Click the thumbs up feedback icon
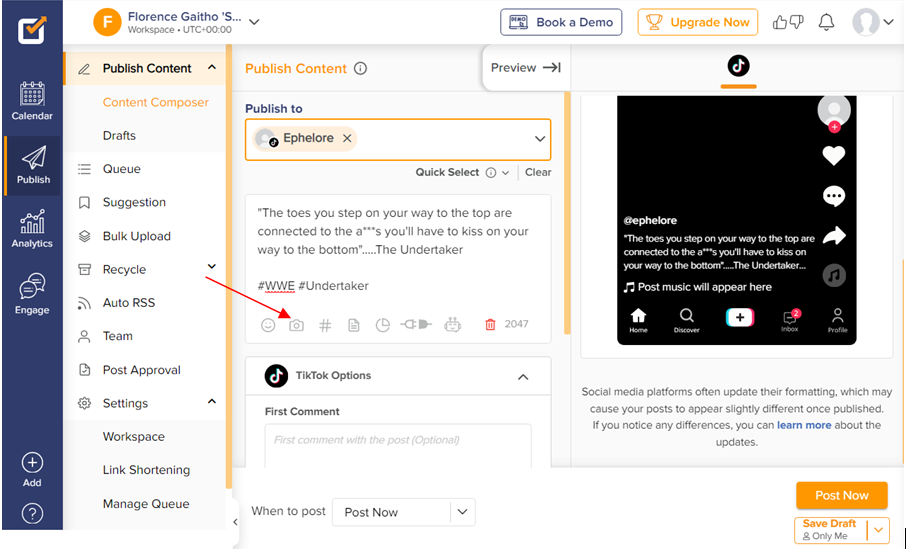906x551 pixels. tap(780, 23)
